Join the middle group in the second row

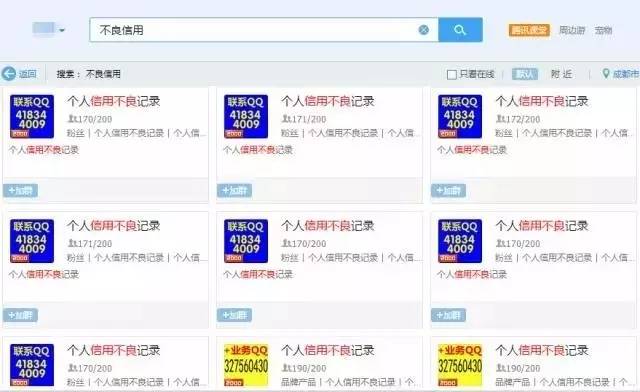[x=234, y=315]
